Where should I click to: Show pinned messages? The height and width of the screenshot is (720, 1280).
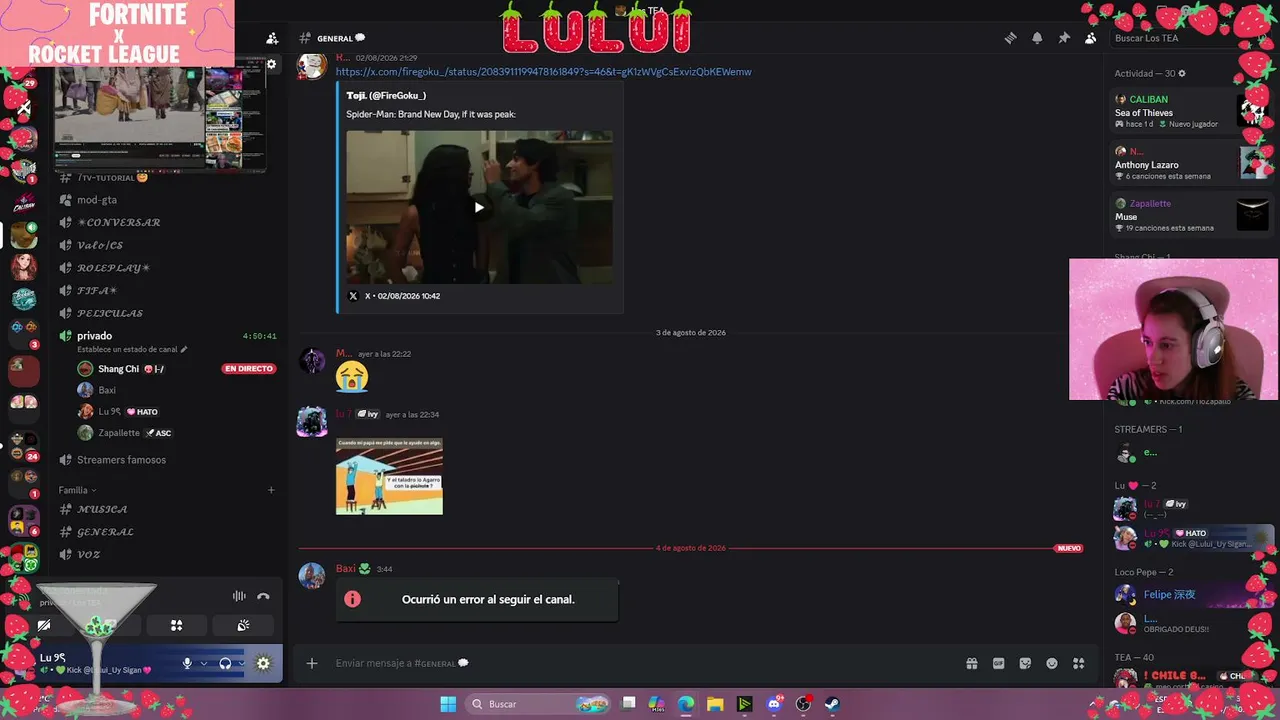(x=1064, y=38)
